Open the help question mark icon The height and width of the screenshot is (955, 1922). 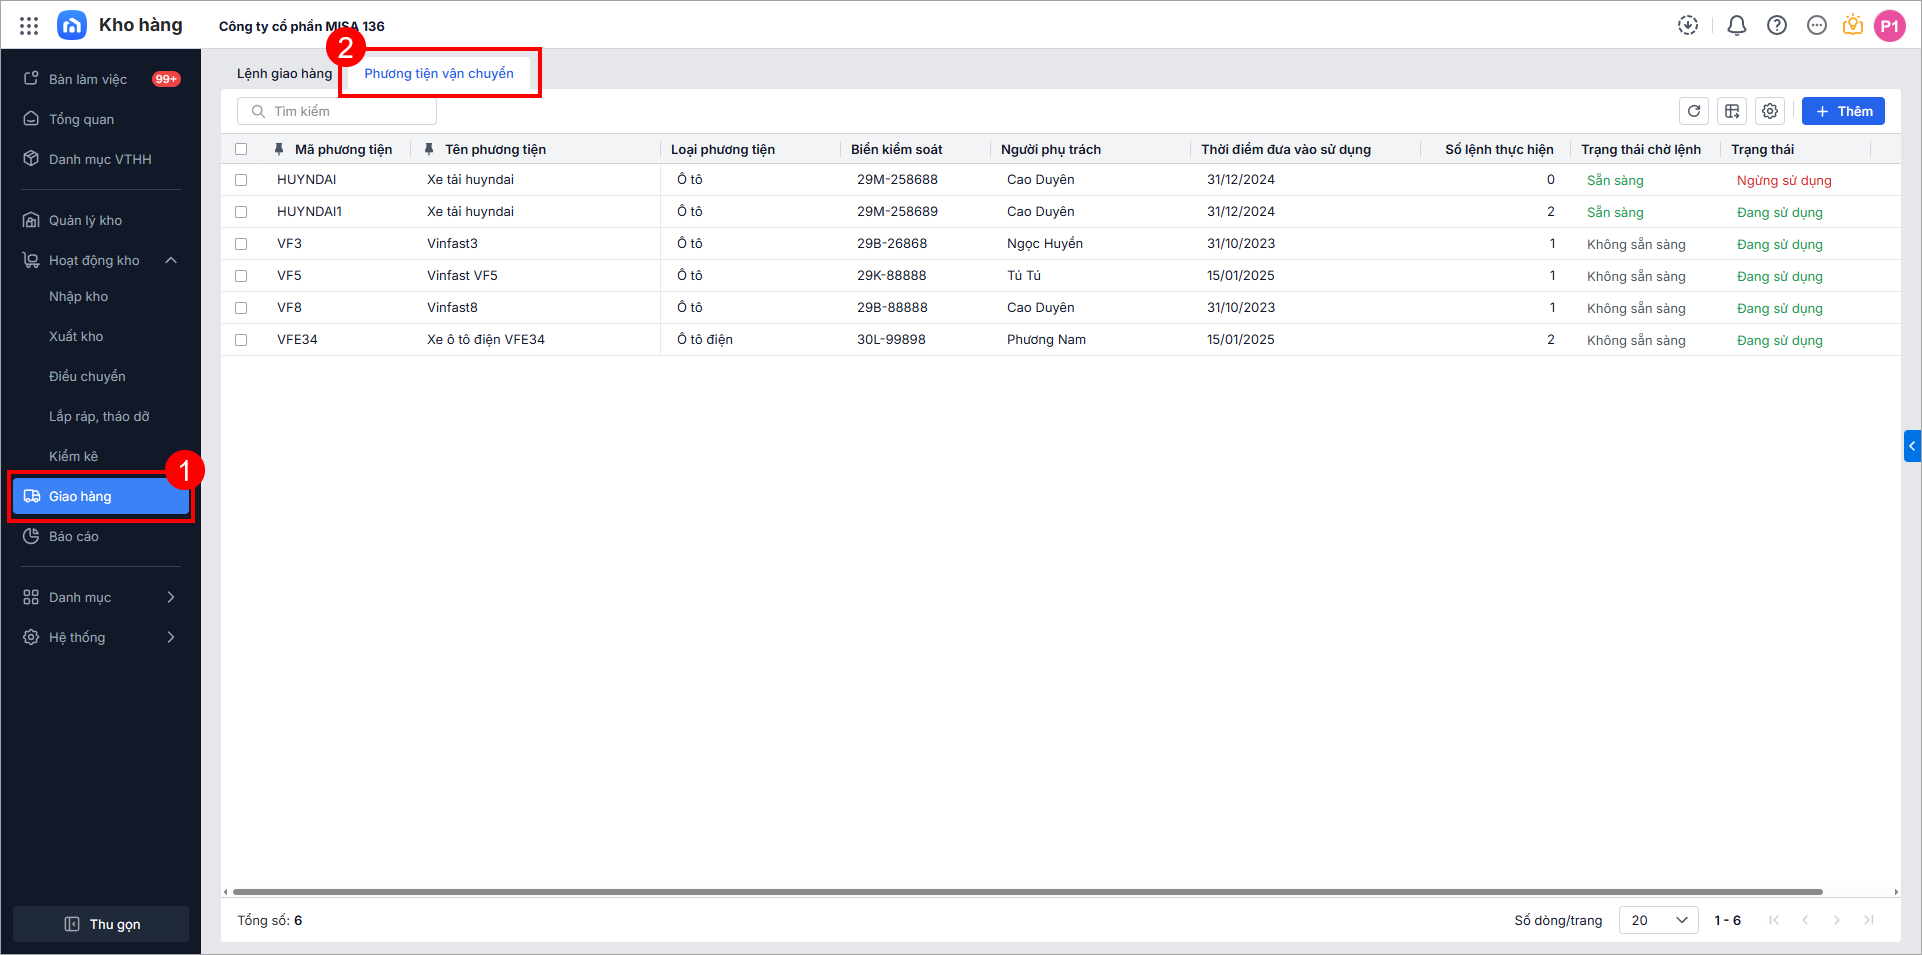1777,26
